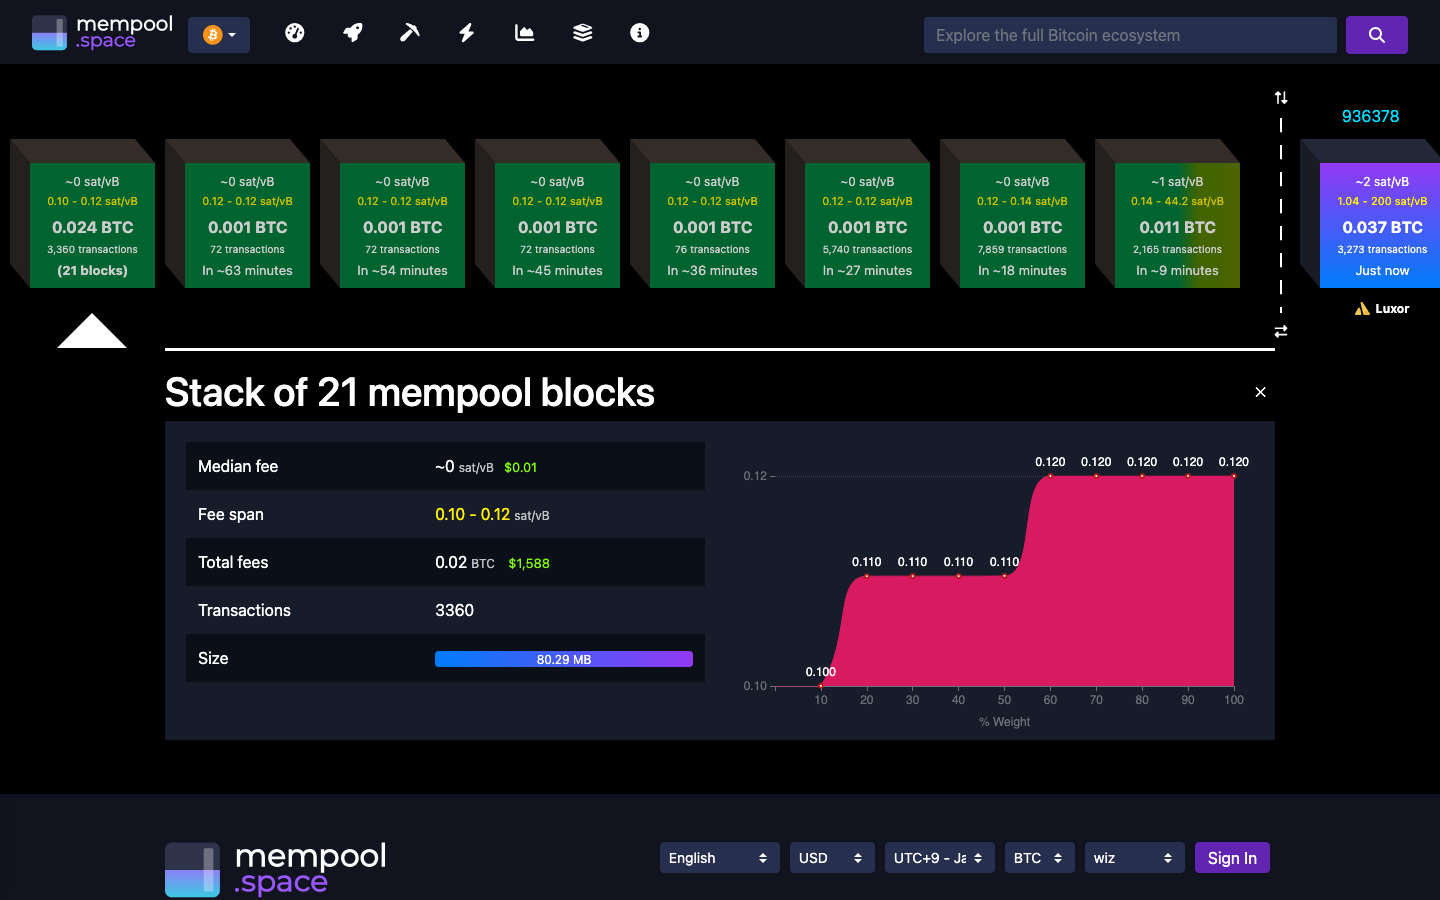The image size is (1440, 900).
Task: Open documentation via the info circle icon
Action: (x=639, y=33)
